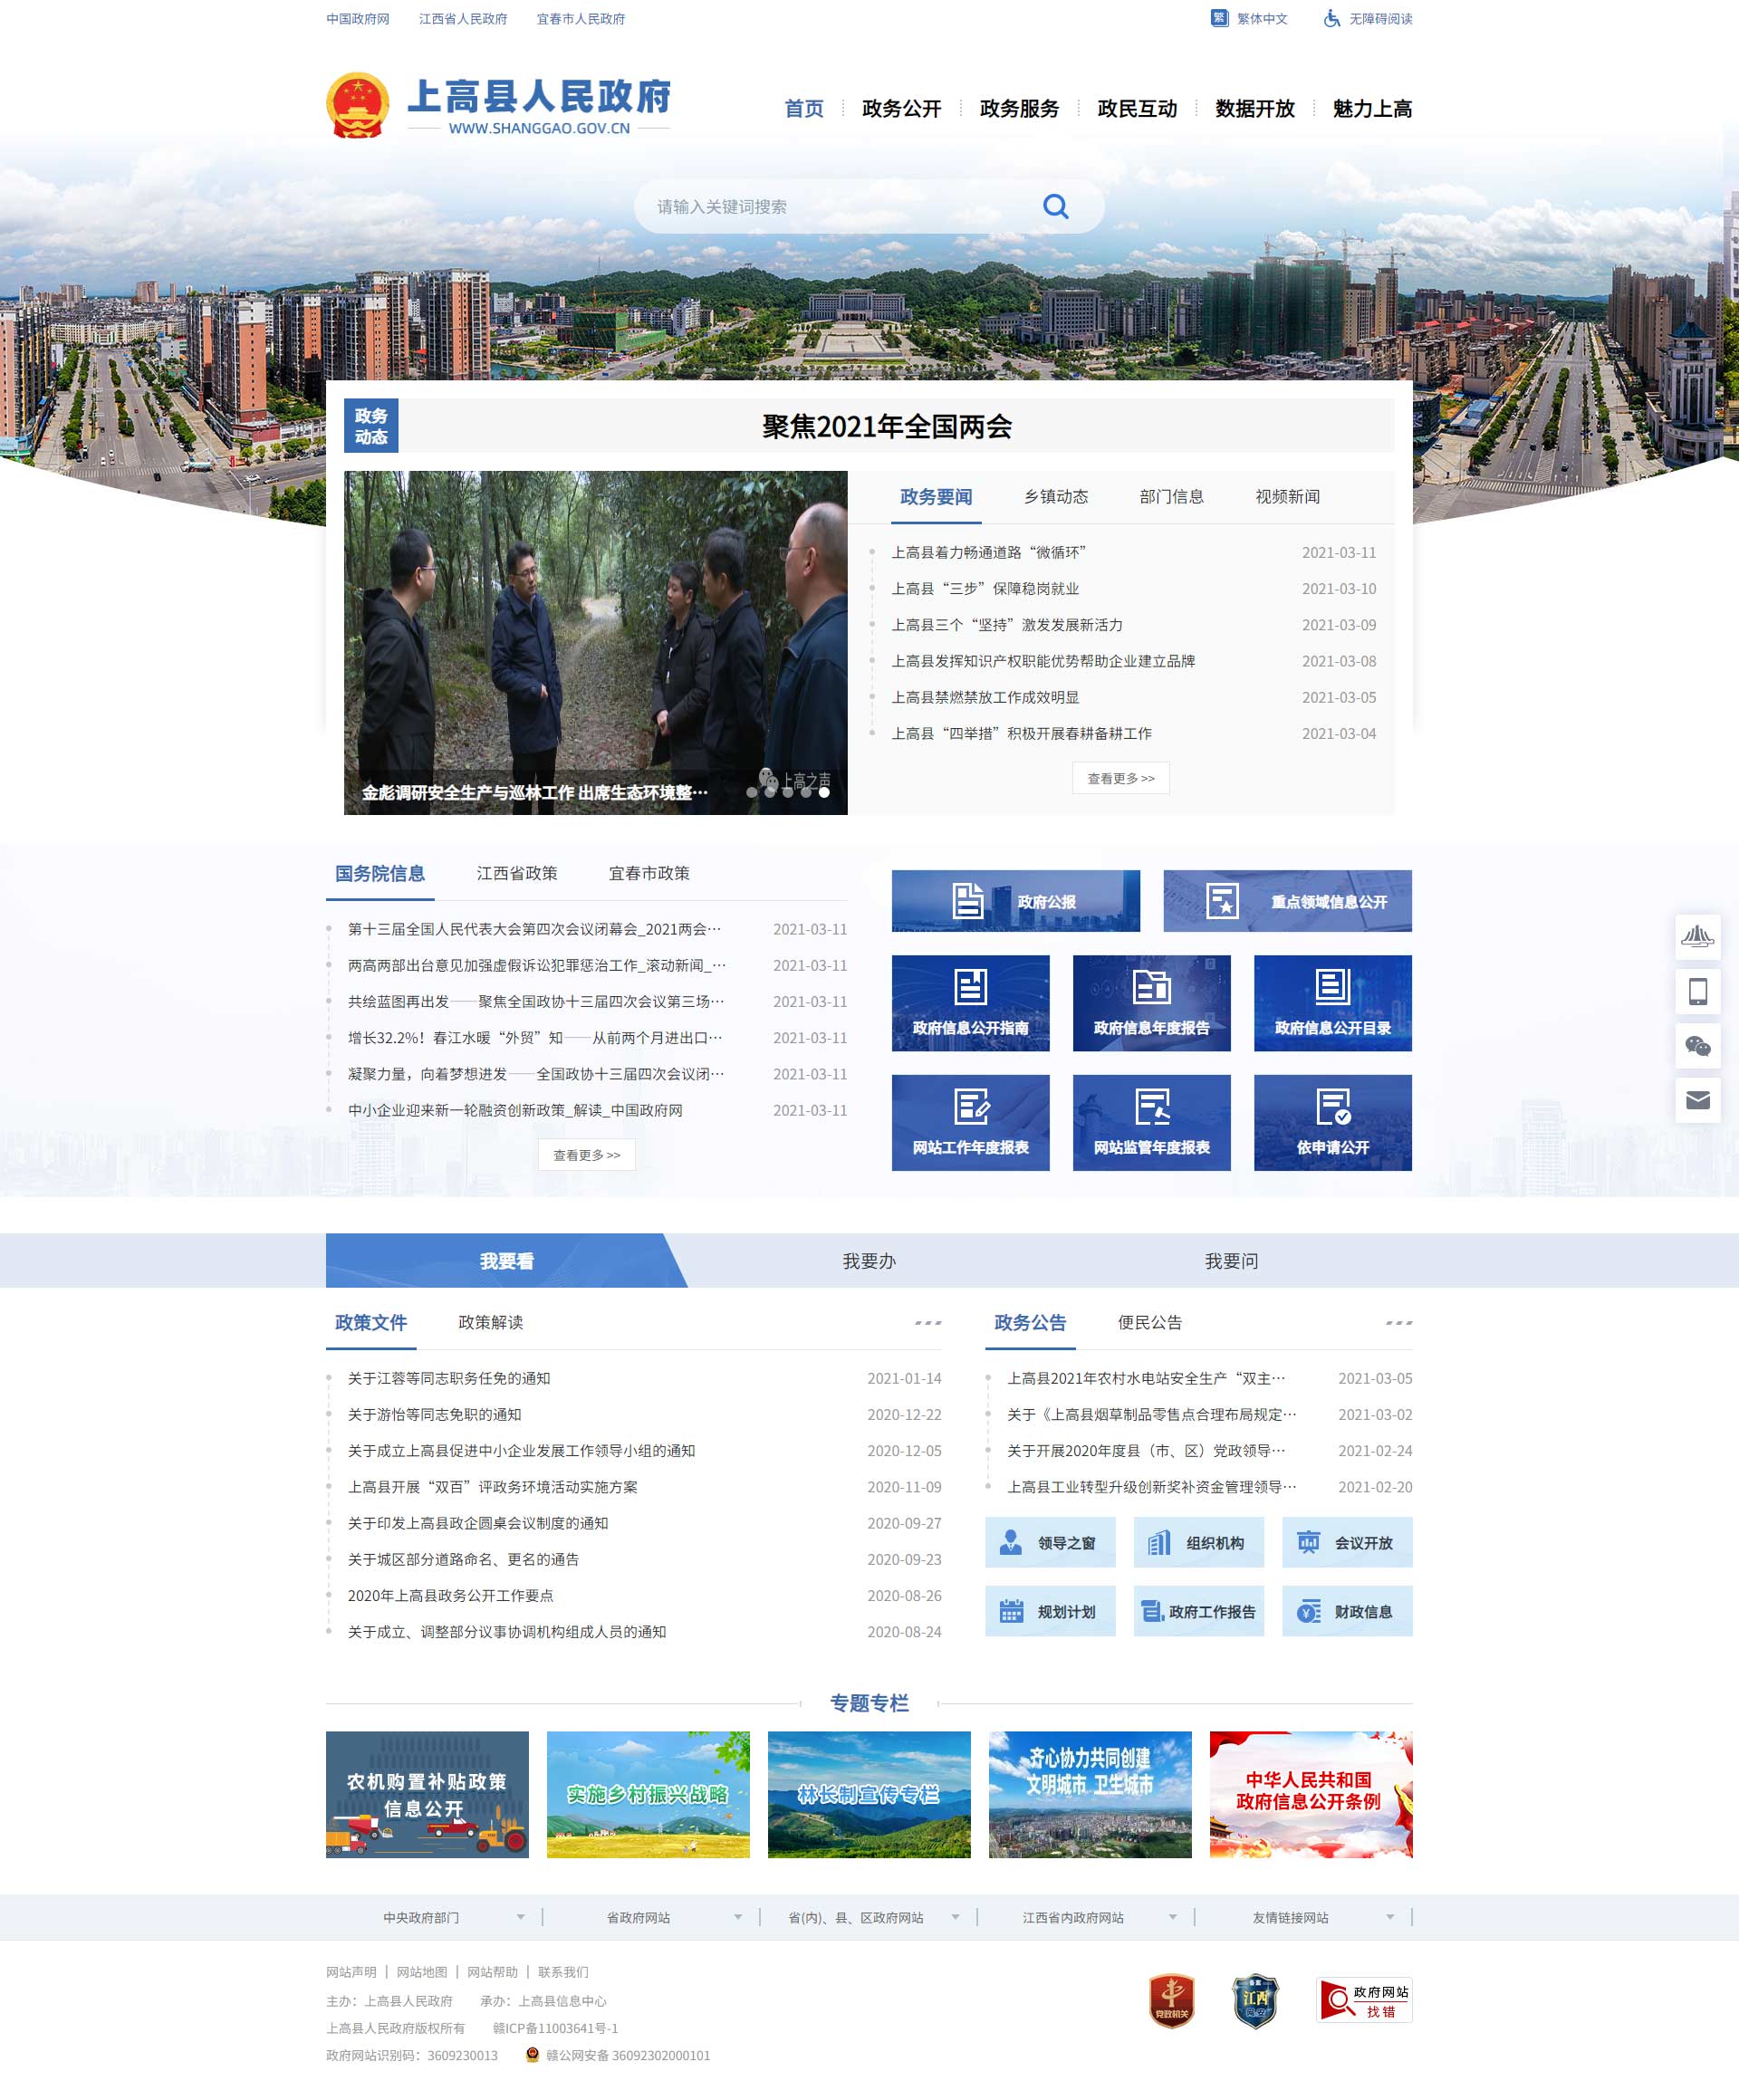Switch to the 部门信息 tab
The width and height of the screenshot is (1739, 2100).
(1171, 496)
